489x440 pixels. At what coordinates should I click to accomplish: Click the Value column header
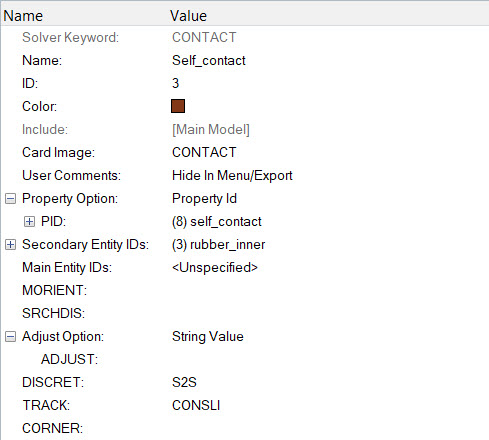[x=188, y=16]
